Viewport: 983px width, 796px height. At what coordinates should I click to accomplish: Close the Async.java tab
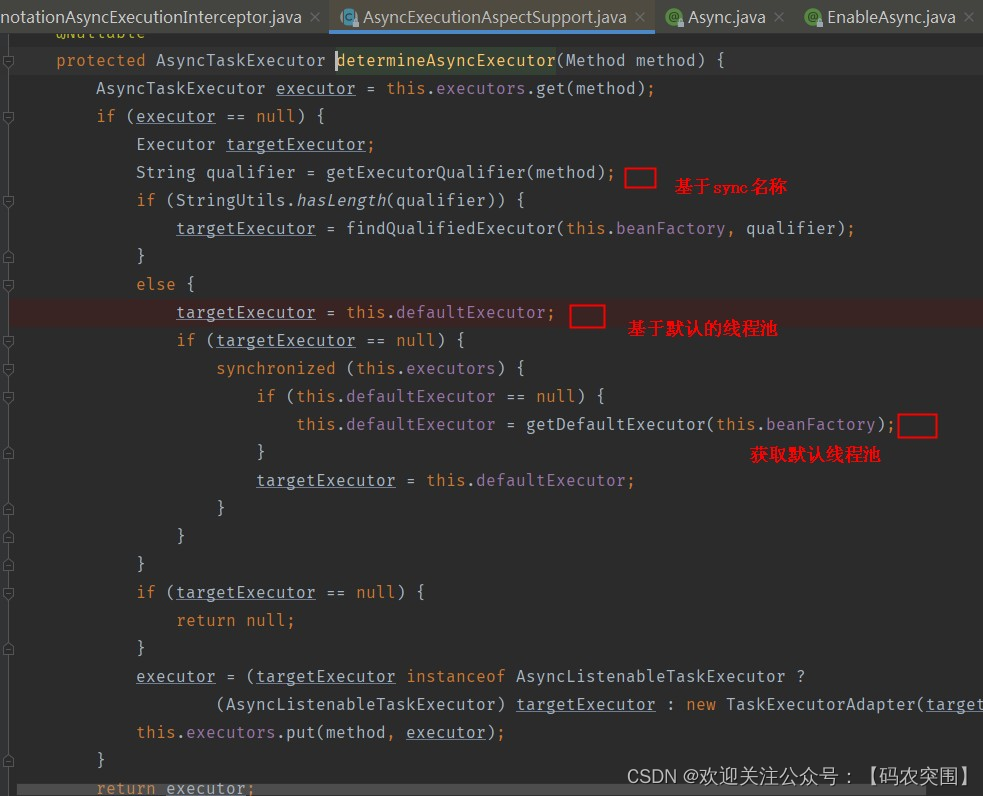coord(779,18)
